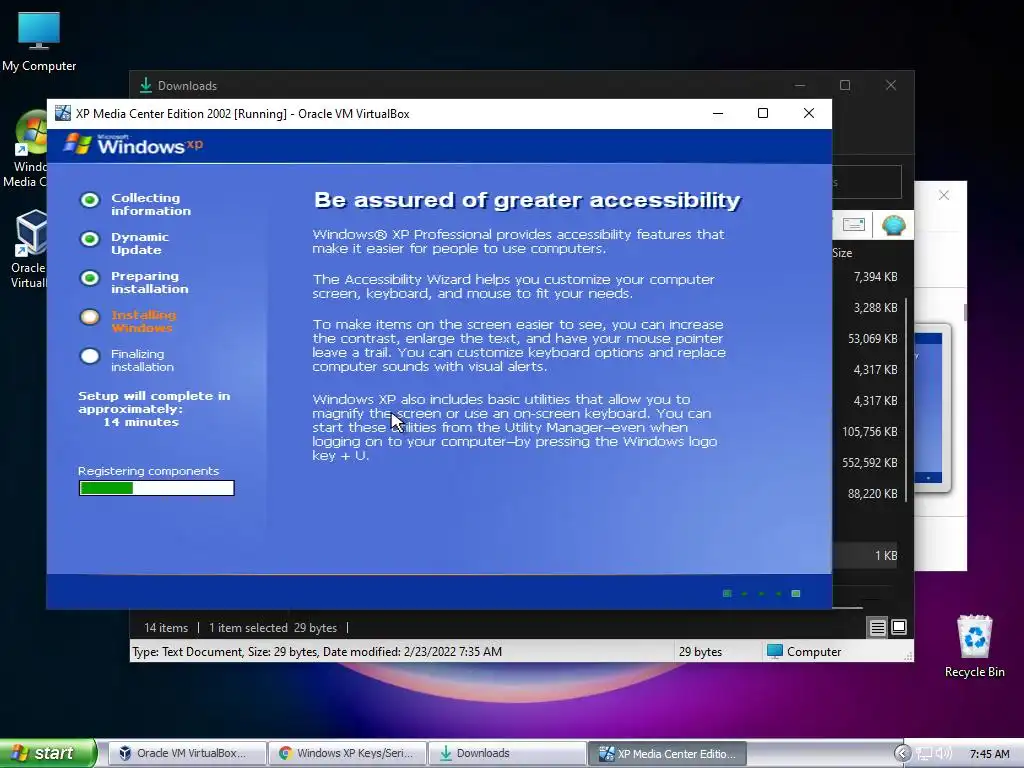Close the XP Media Center VirtualBox window
Screen dimensions: 1024x768
point(808,113)
